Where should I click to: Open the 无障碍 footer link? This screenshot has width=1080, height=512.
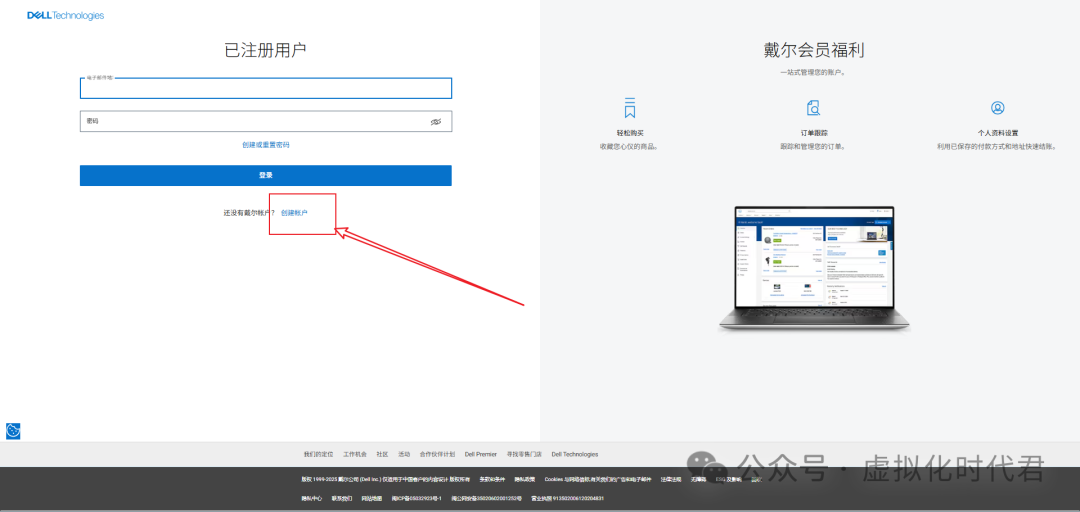click(x=698, y=480)
